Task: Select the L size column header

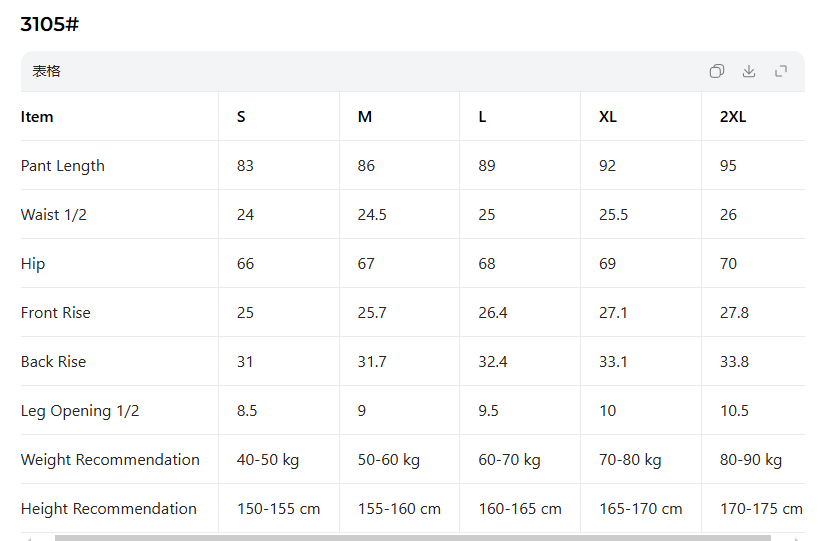Action: [x=482, y=117]
